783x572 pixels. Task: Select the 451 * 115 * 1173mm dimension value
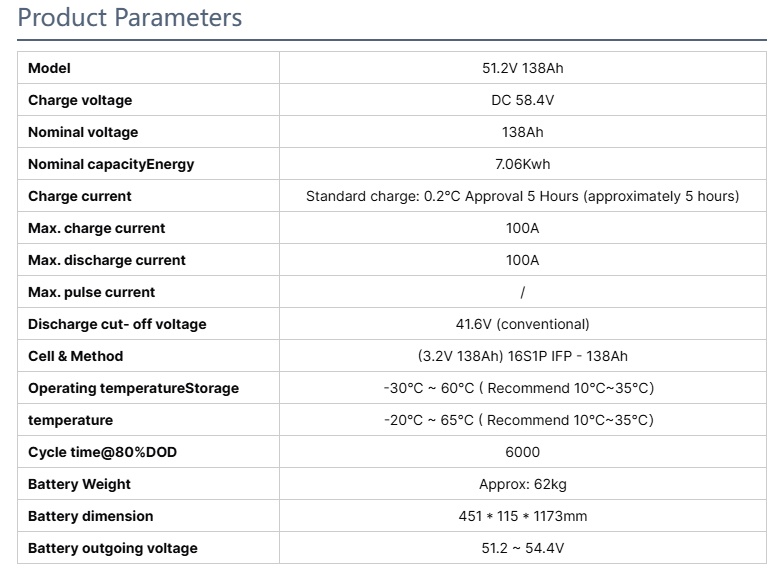(x=522, y=516)
